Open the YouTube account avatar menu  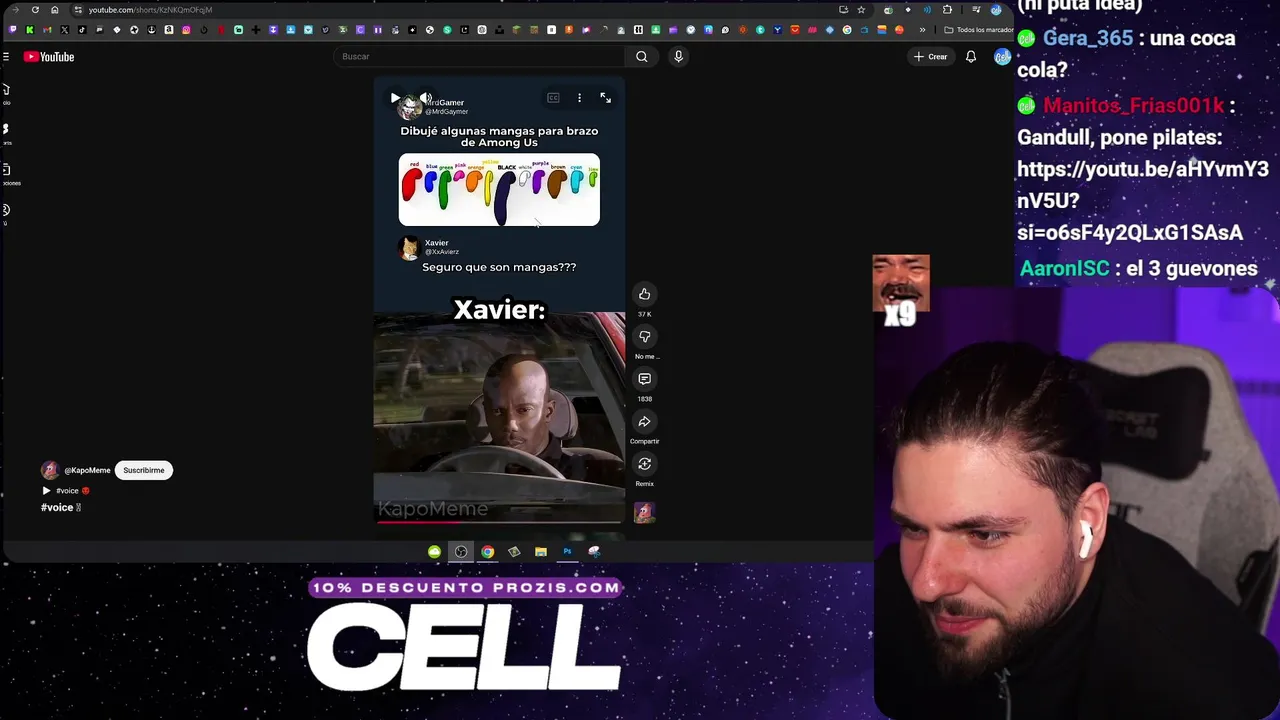click(x=1002, y=57)
